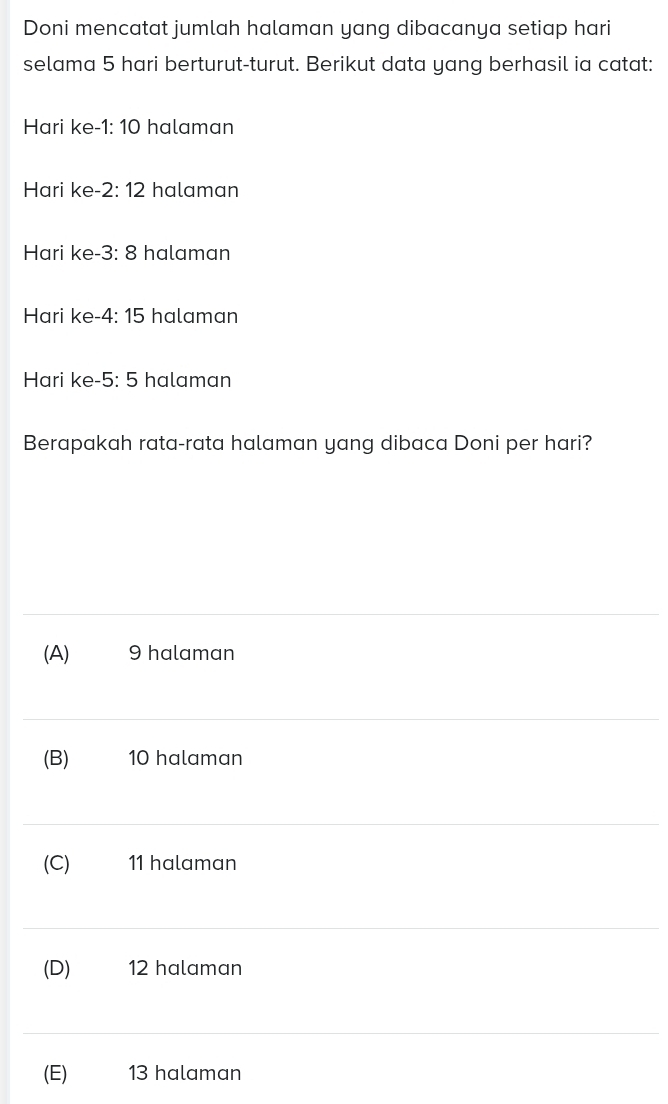This screenshot has height=1104, width=668.
Task: Click the "Hari ke-2: 12 halaman" line
Action: 131,191
